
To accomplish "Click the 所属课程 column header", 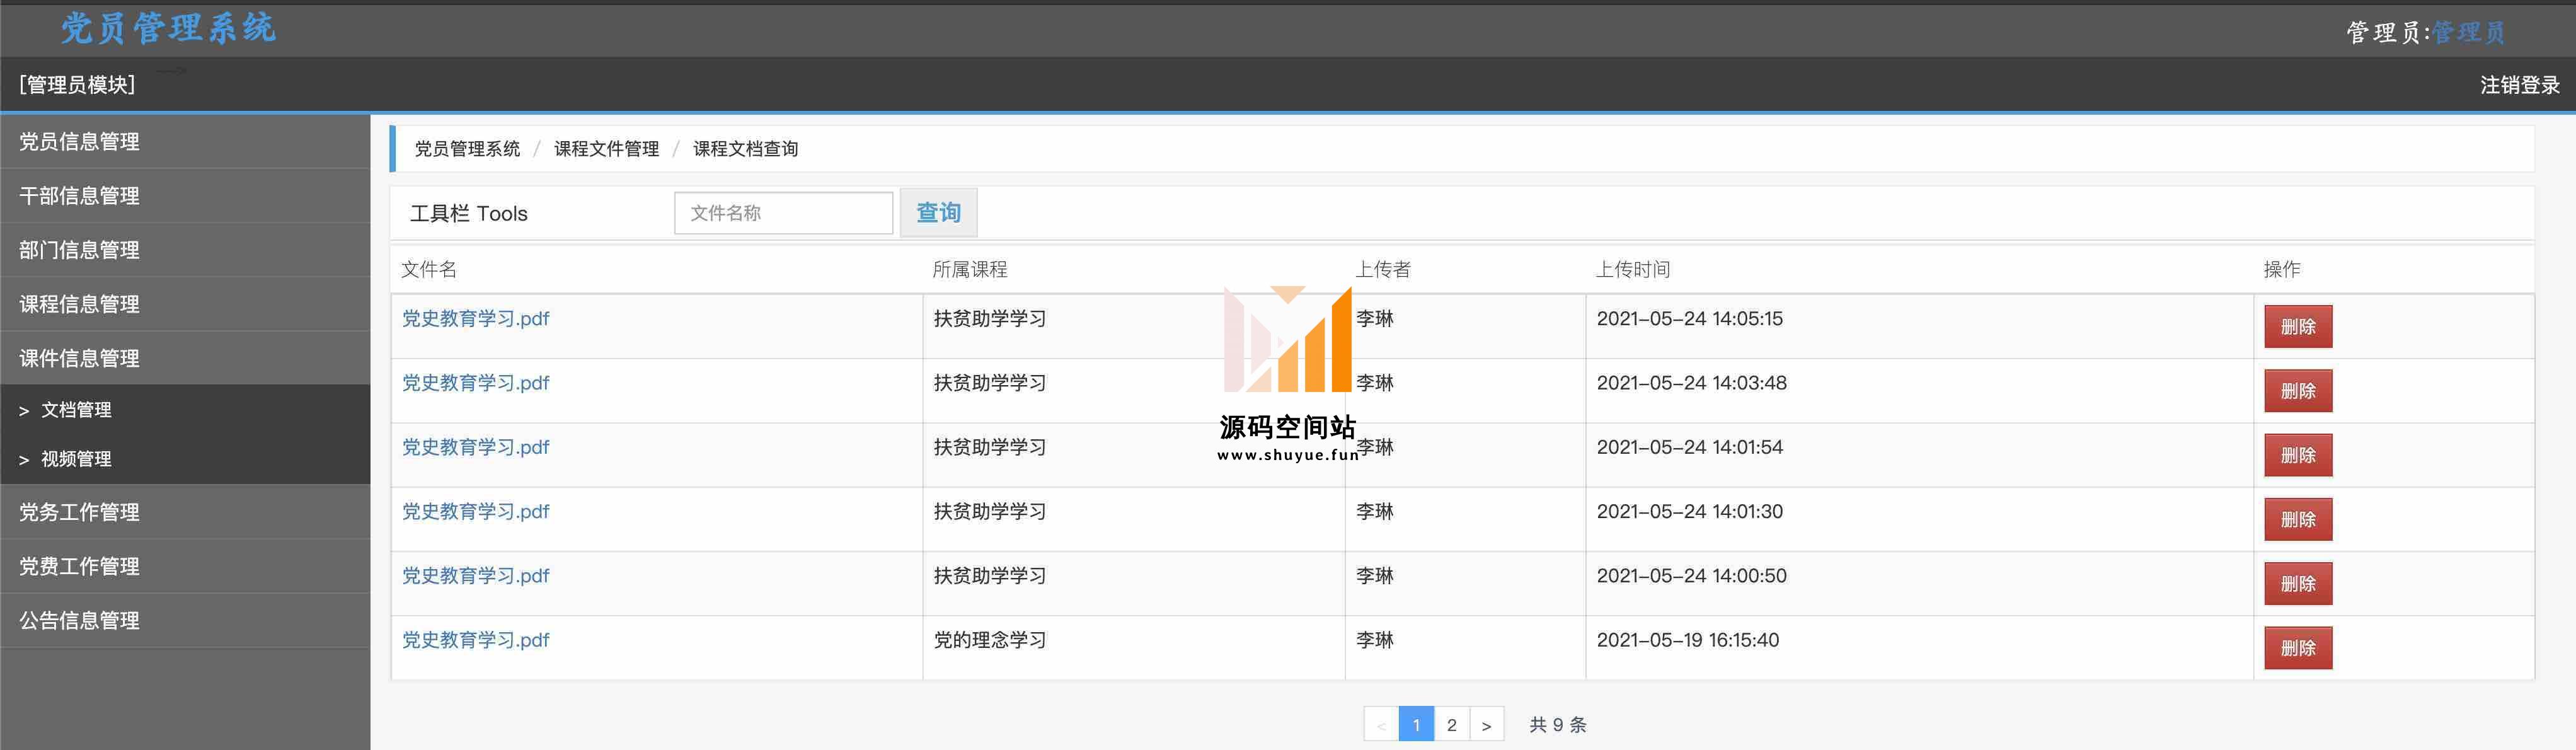I will (x=970, y=269).
